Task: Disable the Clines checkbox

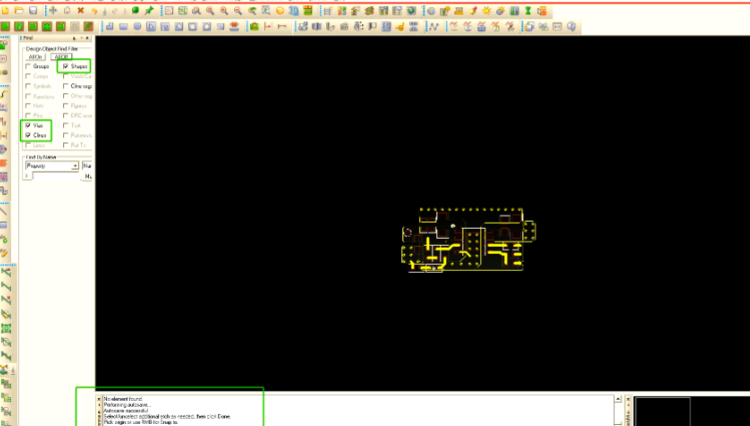Action: pyautogui.click(x=28, y=134)
